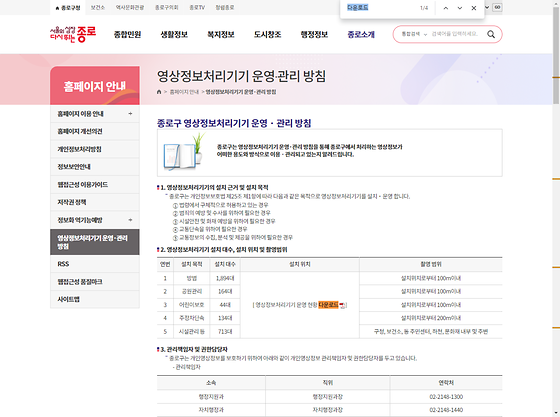Click the Jongno logo

73,34
